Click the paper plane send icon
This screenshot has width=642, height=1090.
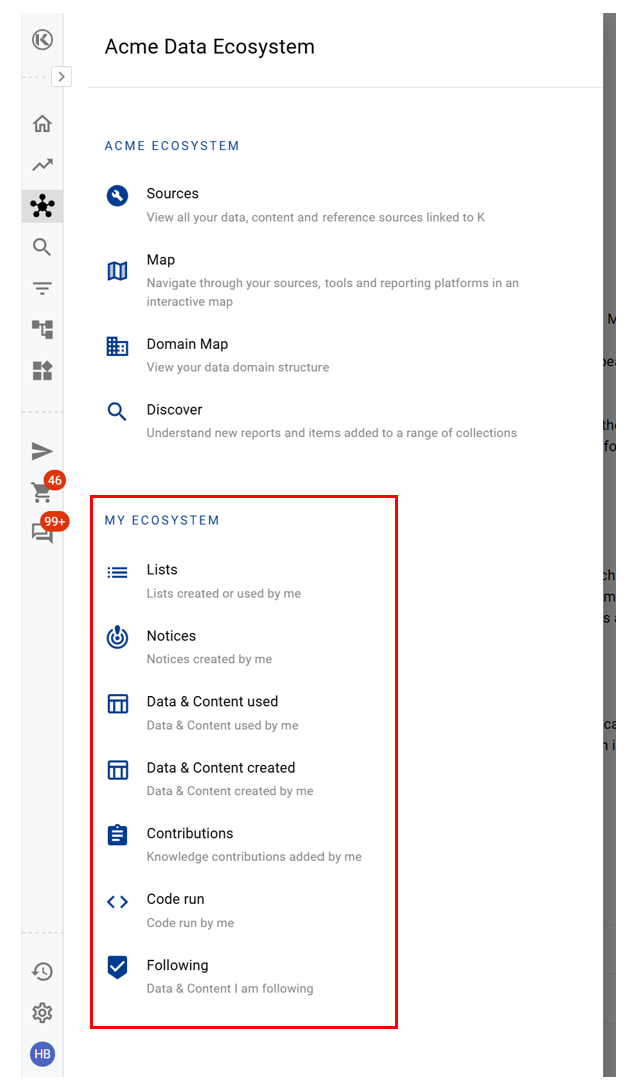[x=42, y=451]
